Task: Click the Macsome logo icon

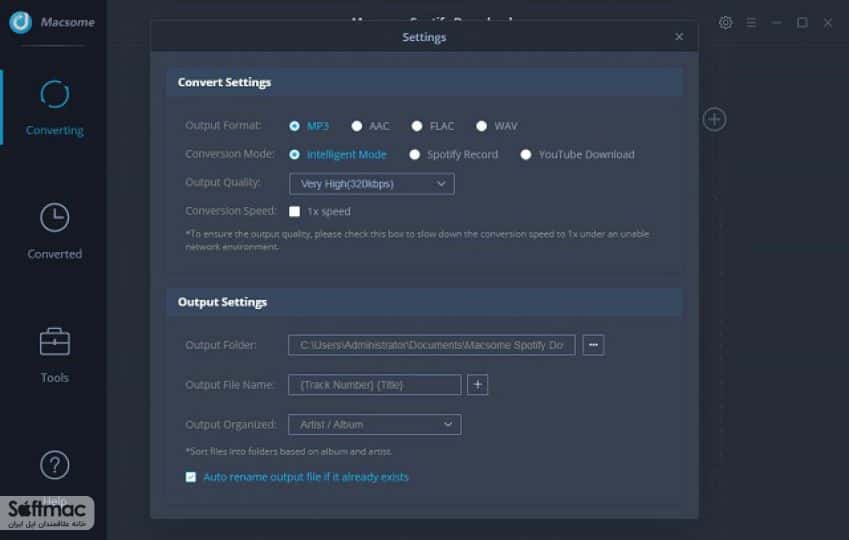Action: (x=21, y=22)
